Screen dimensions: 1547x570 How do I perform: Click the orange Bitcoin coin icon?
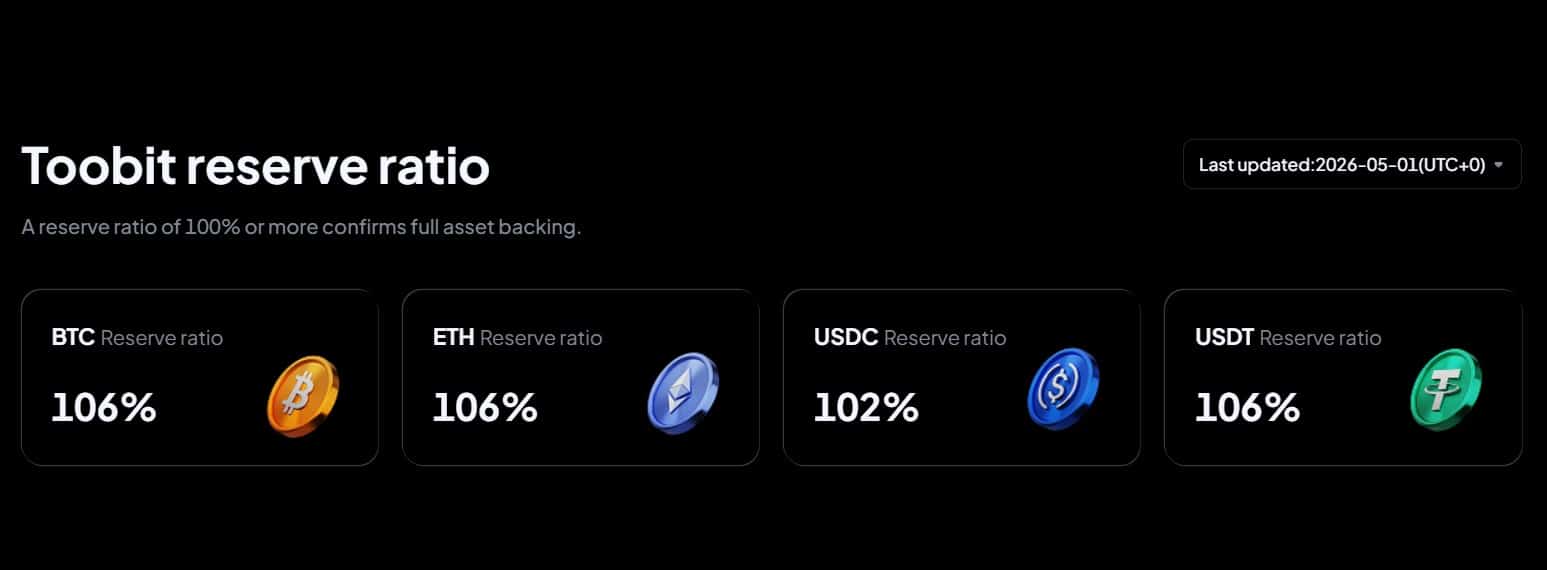click(303, 396)
